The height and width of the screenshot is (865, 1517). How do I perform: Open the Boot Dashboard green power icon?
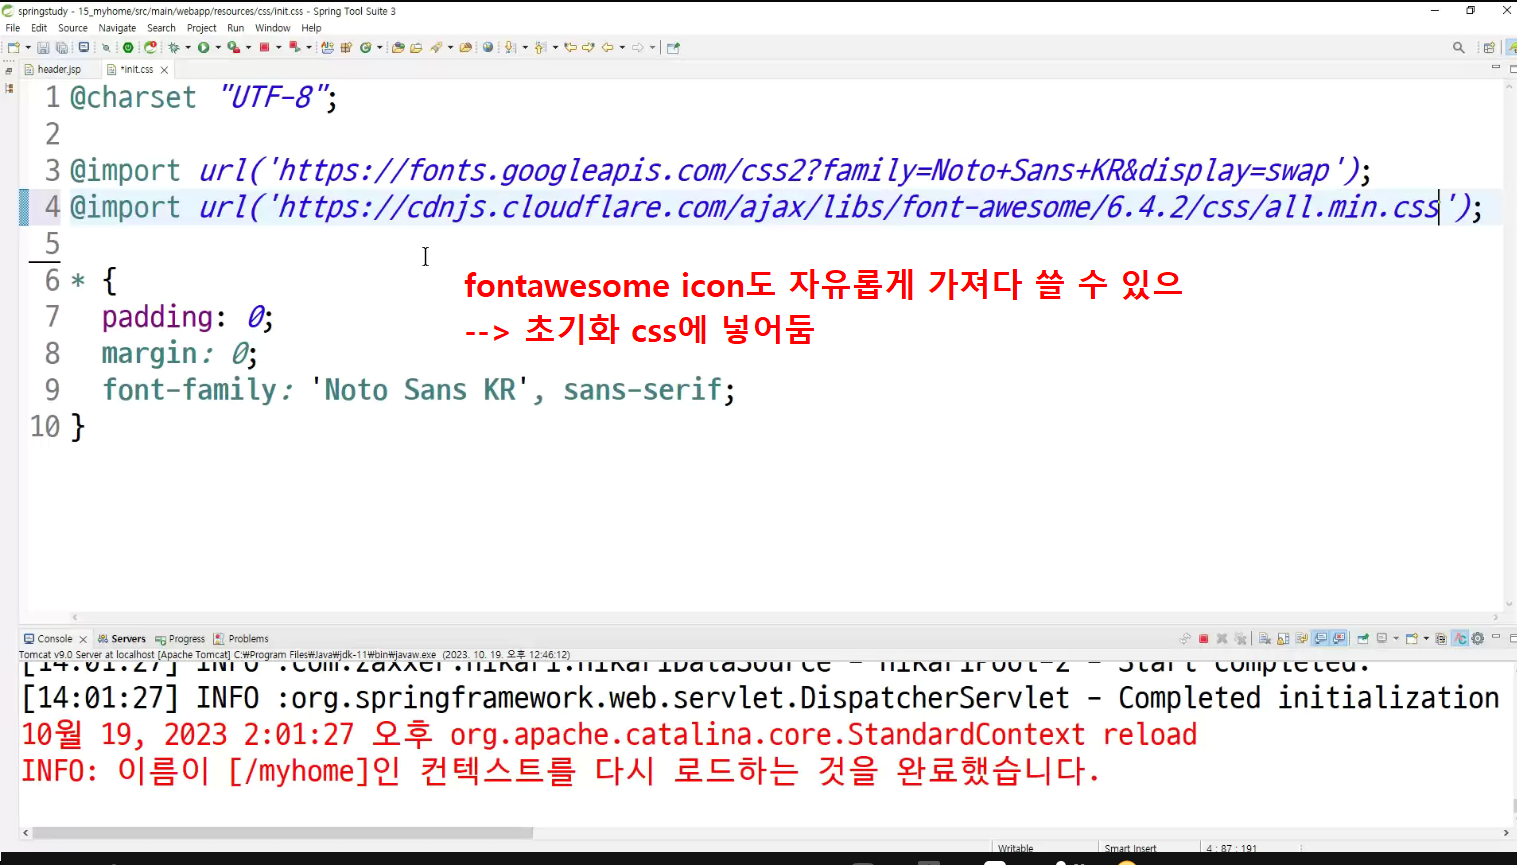click(128, 47)
